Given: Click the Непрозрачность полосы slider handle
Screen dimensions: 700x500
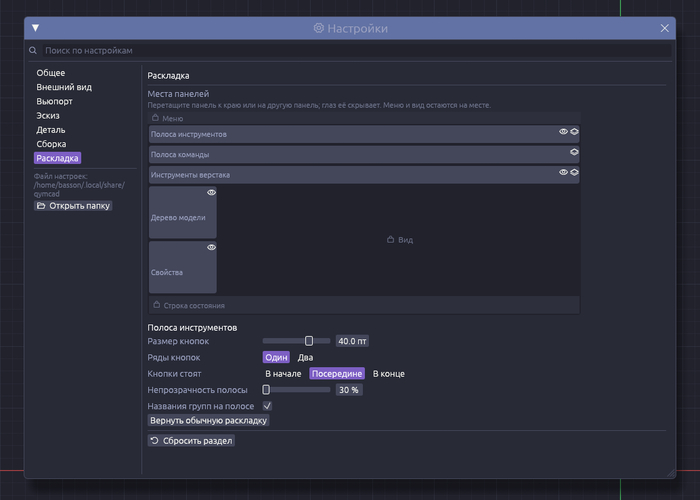Looking at the screenshot, I should (266, 390).
